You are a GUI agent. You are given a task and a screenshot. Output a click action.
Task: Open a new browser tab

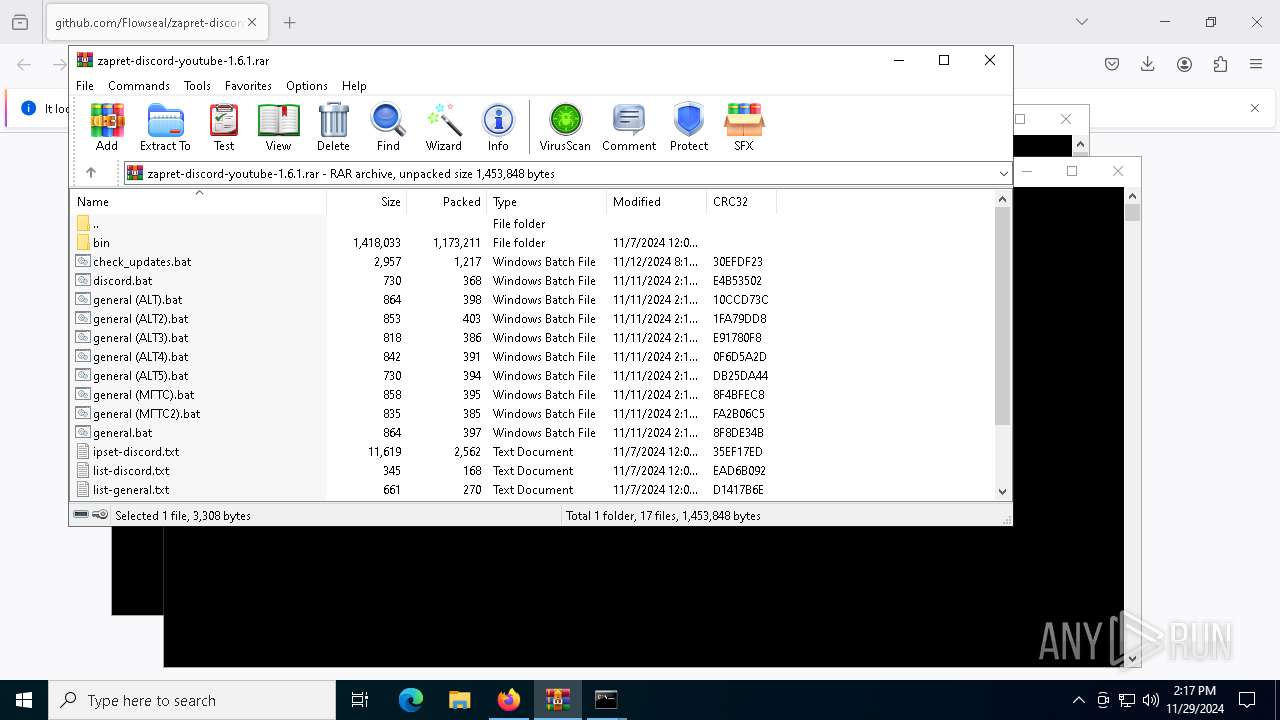point(290,22)
